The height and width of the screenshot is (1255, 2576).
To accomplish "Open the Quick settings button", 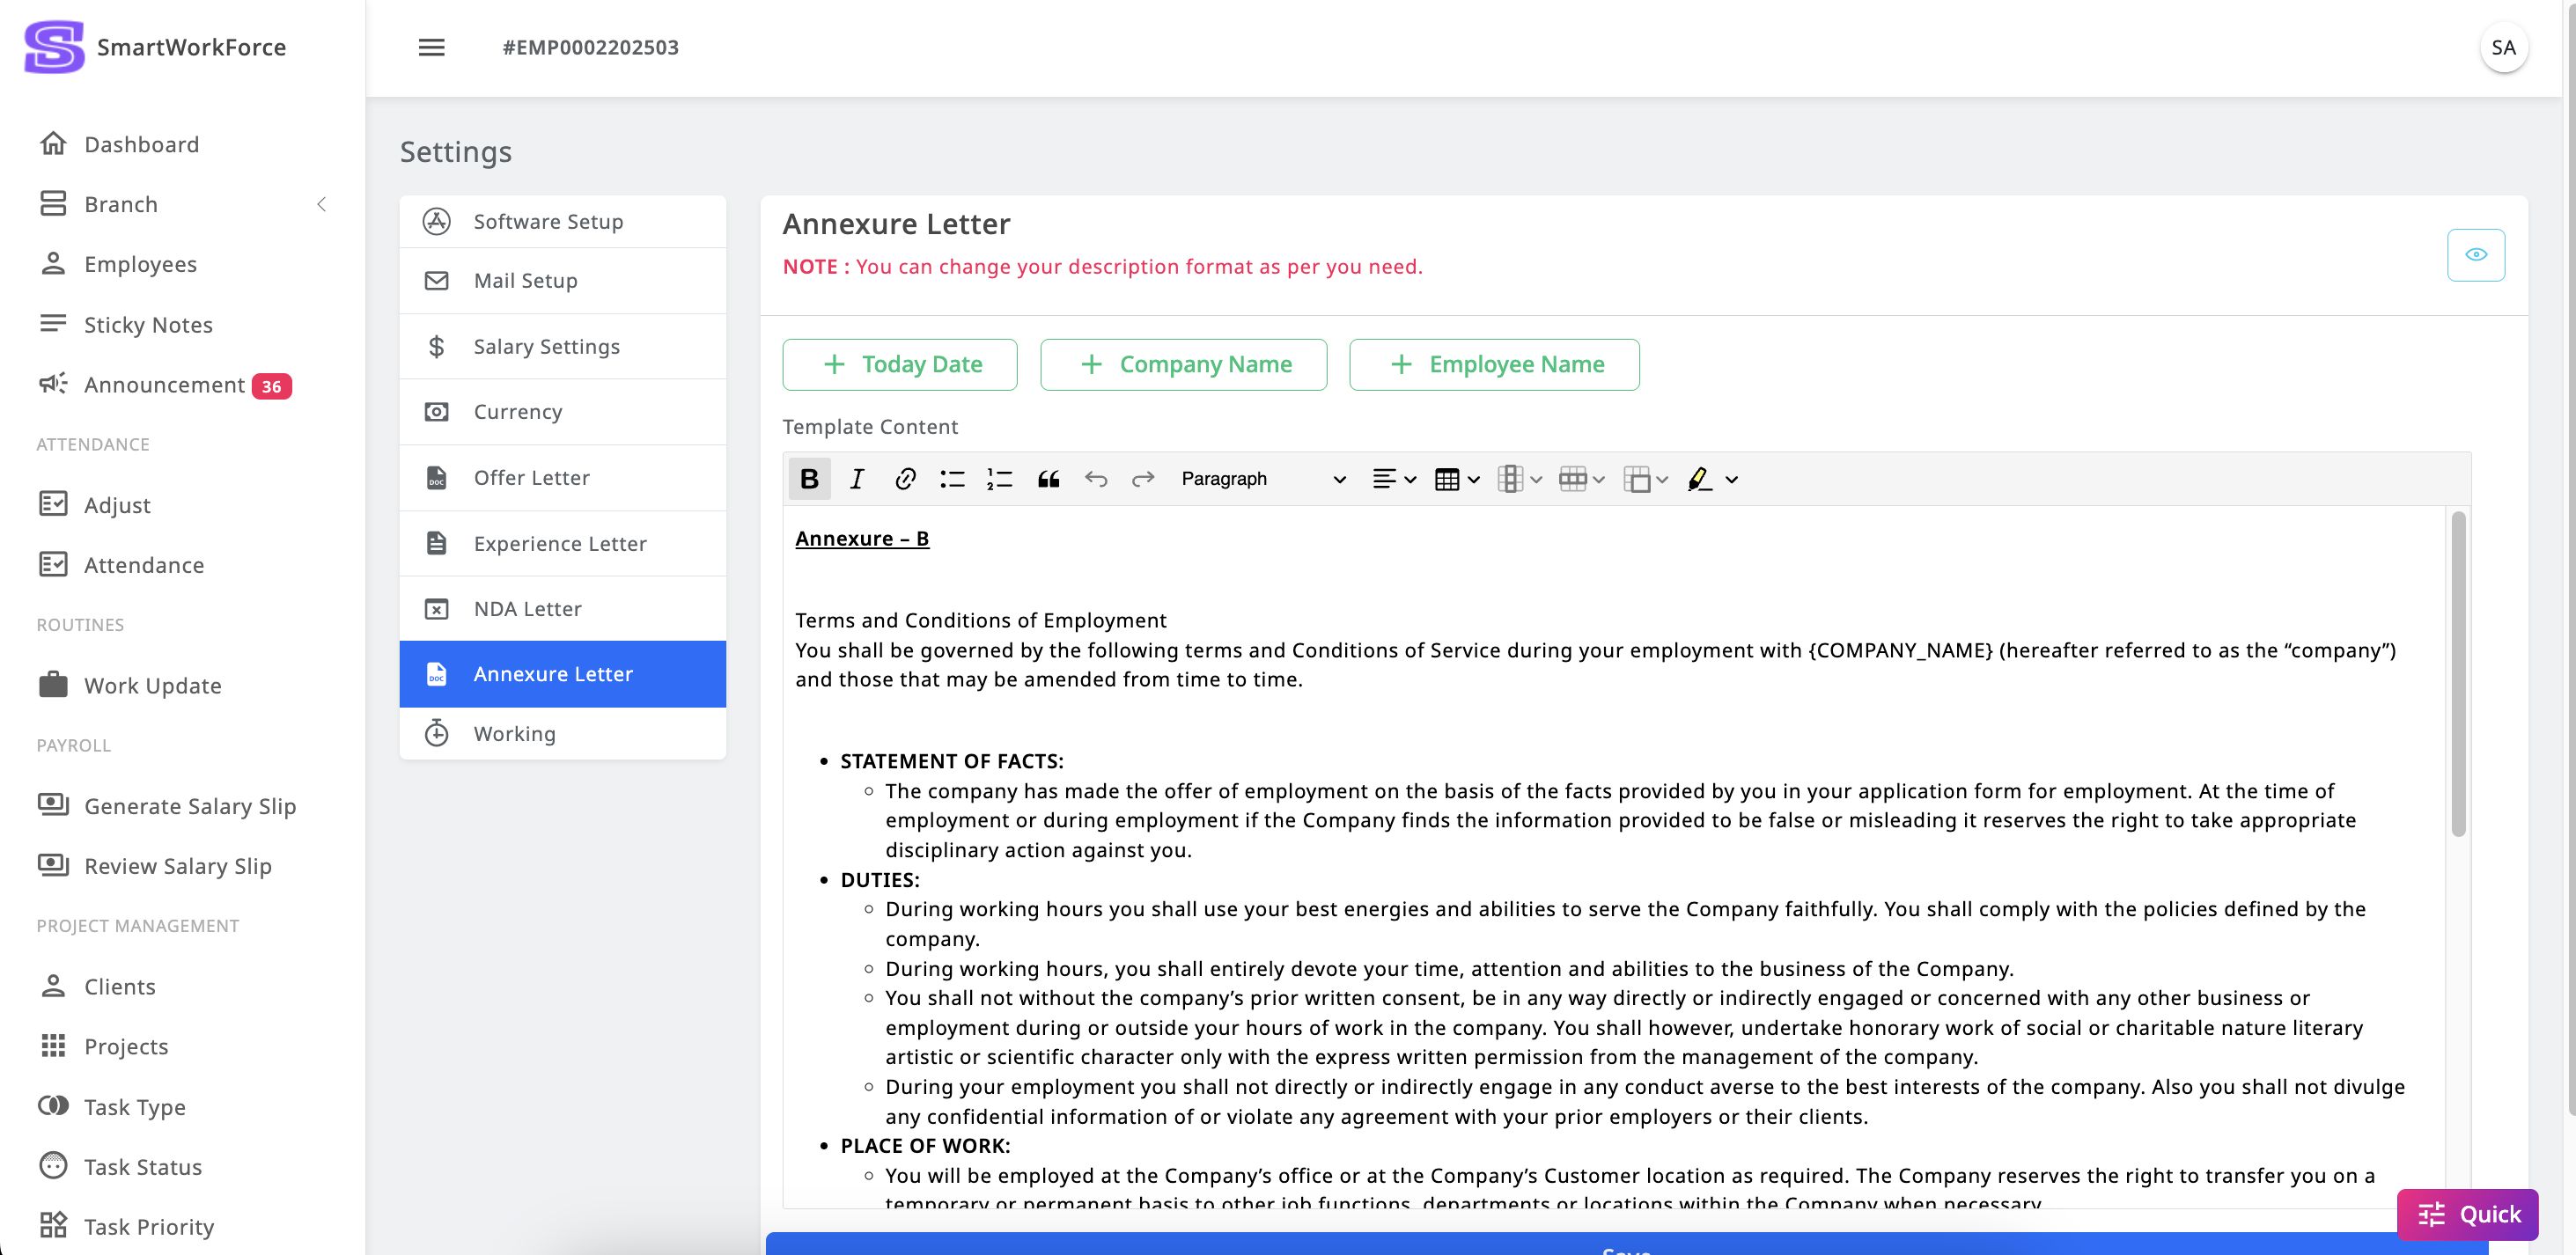I will 2467,1214.
